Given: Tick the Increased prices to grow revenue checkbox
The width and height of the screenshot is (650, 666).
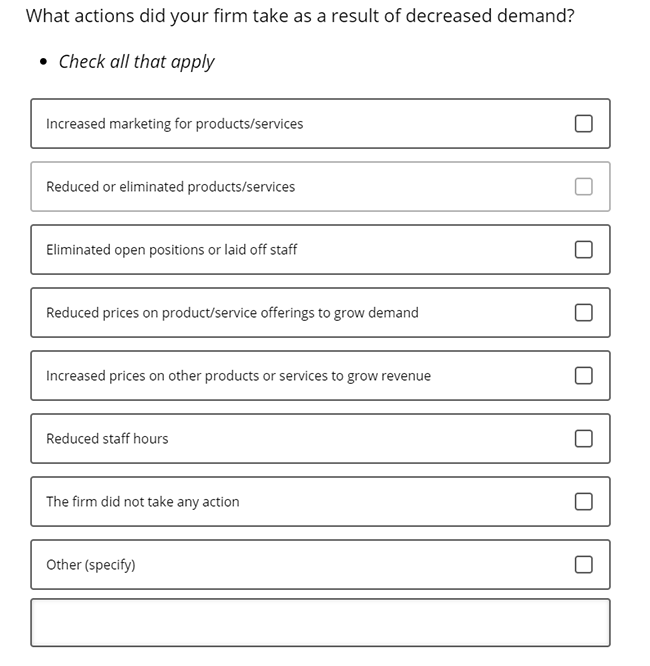Looking at the screenshot, I should [x=583, y=375].
